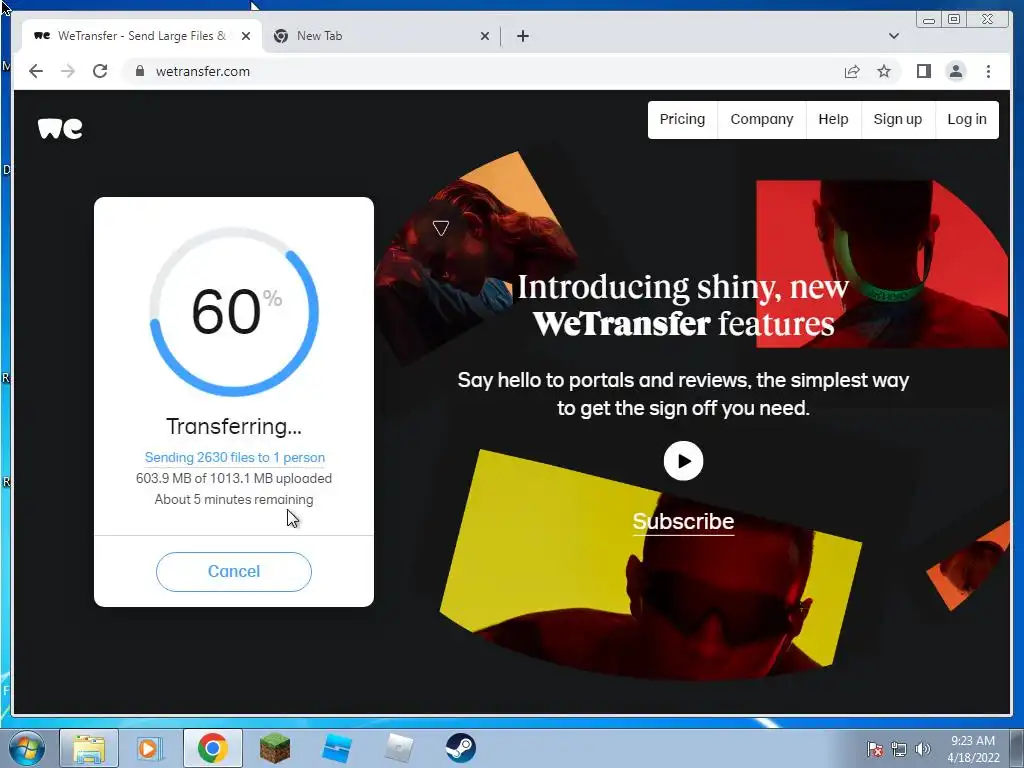Click the yellow sunglasses artwork image
This screenshot has height=768, width=1024.
click(650, 566)
